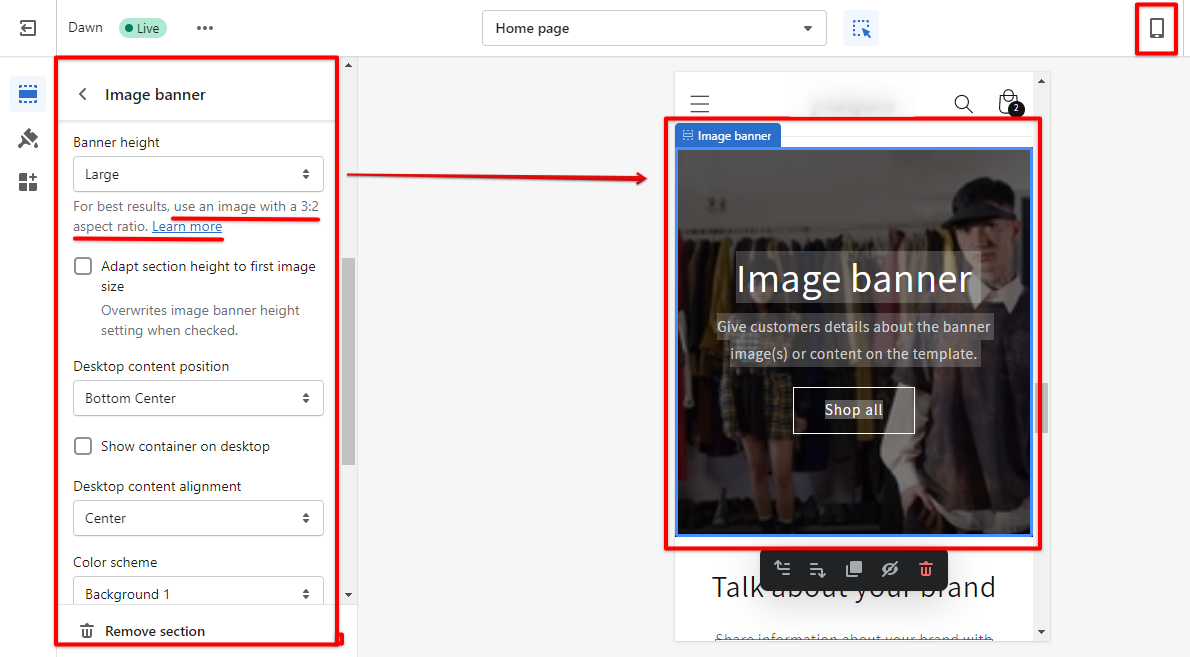Open the Home page template selector

click(654, 28)
